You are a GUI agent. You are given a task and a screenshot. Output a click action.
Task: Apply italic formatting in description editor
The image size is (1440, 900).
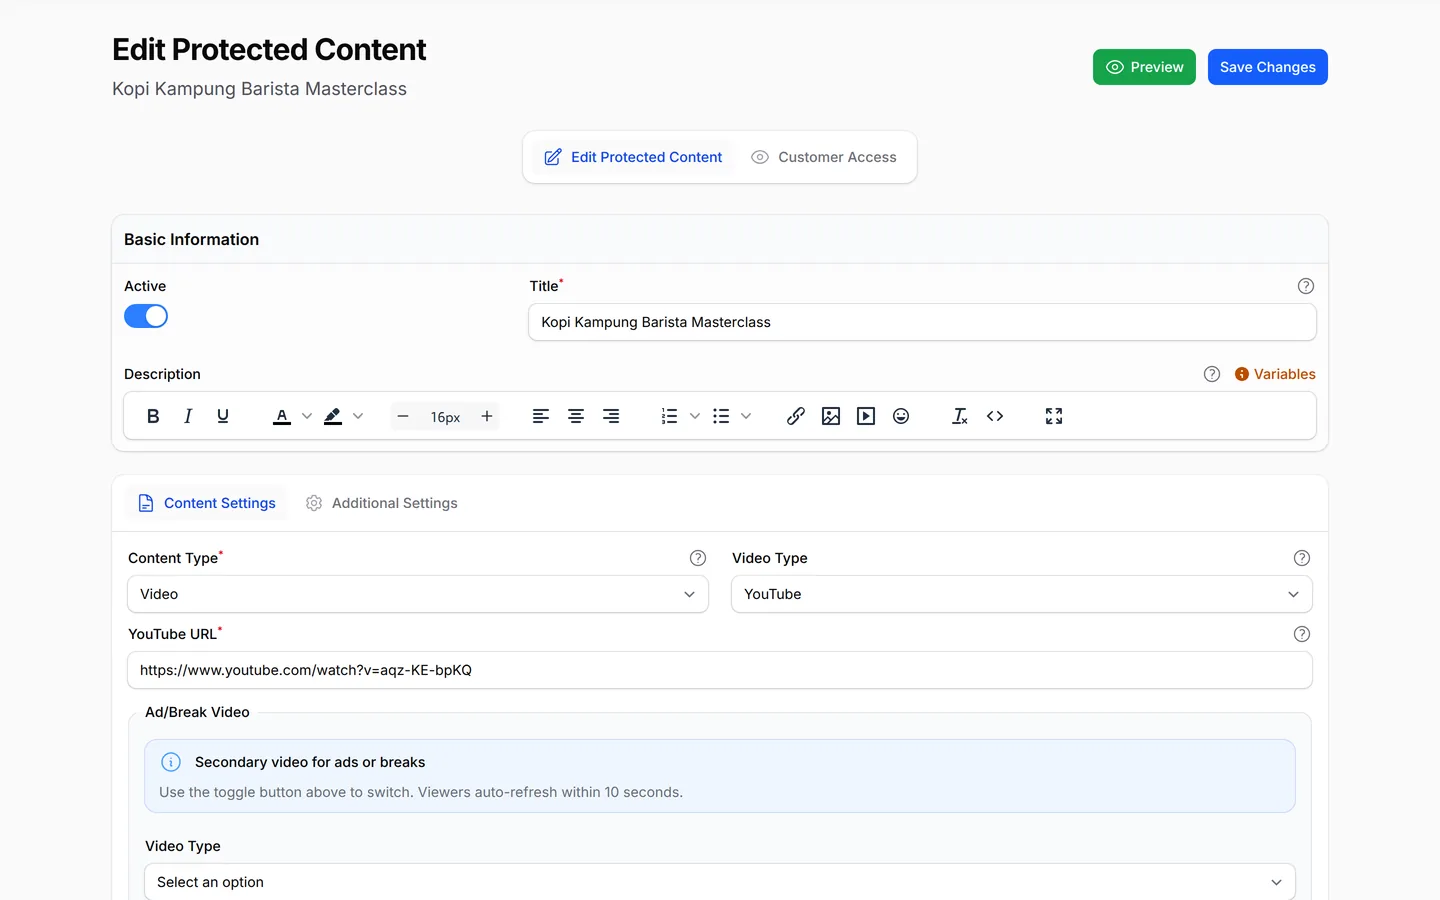[188, 416]
